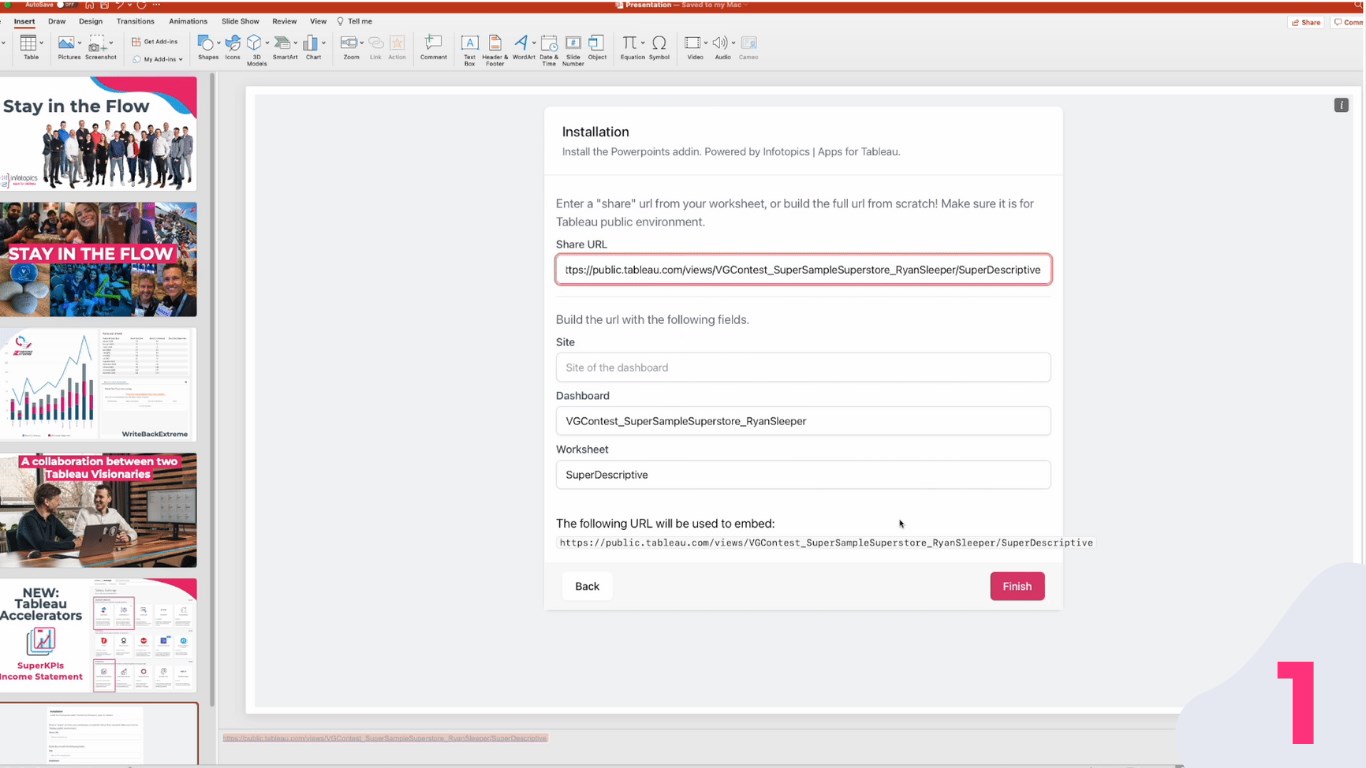
Task: Click the Tell me search box
Action: (355, 21)
